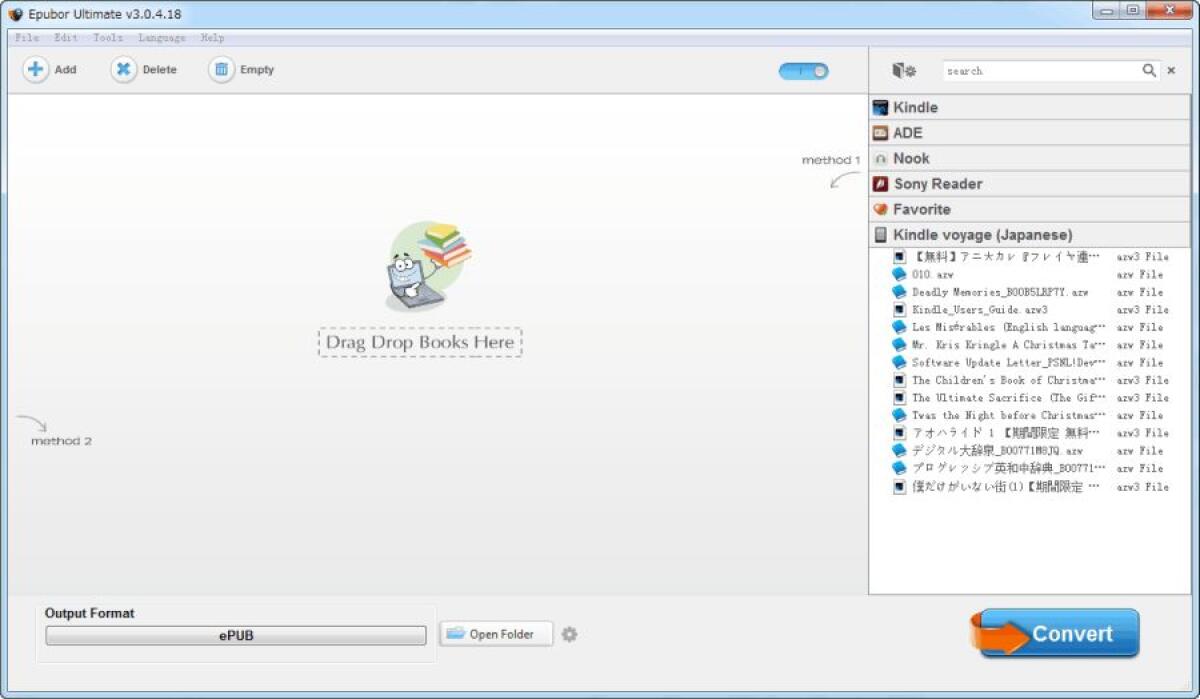Click the Favorite icon in sidebar
This screenshot has height=699, width=1200.
[x=881, y=209]
